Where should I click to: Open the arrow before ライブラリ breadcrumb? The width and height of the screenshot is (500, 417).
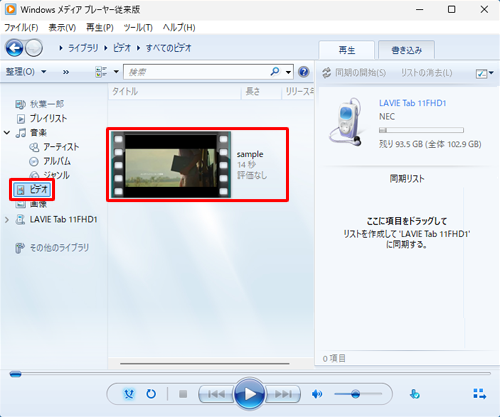(61, 48)
